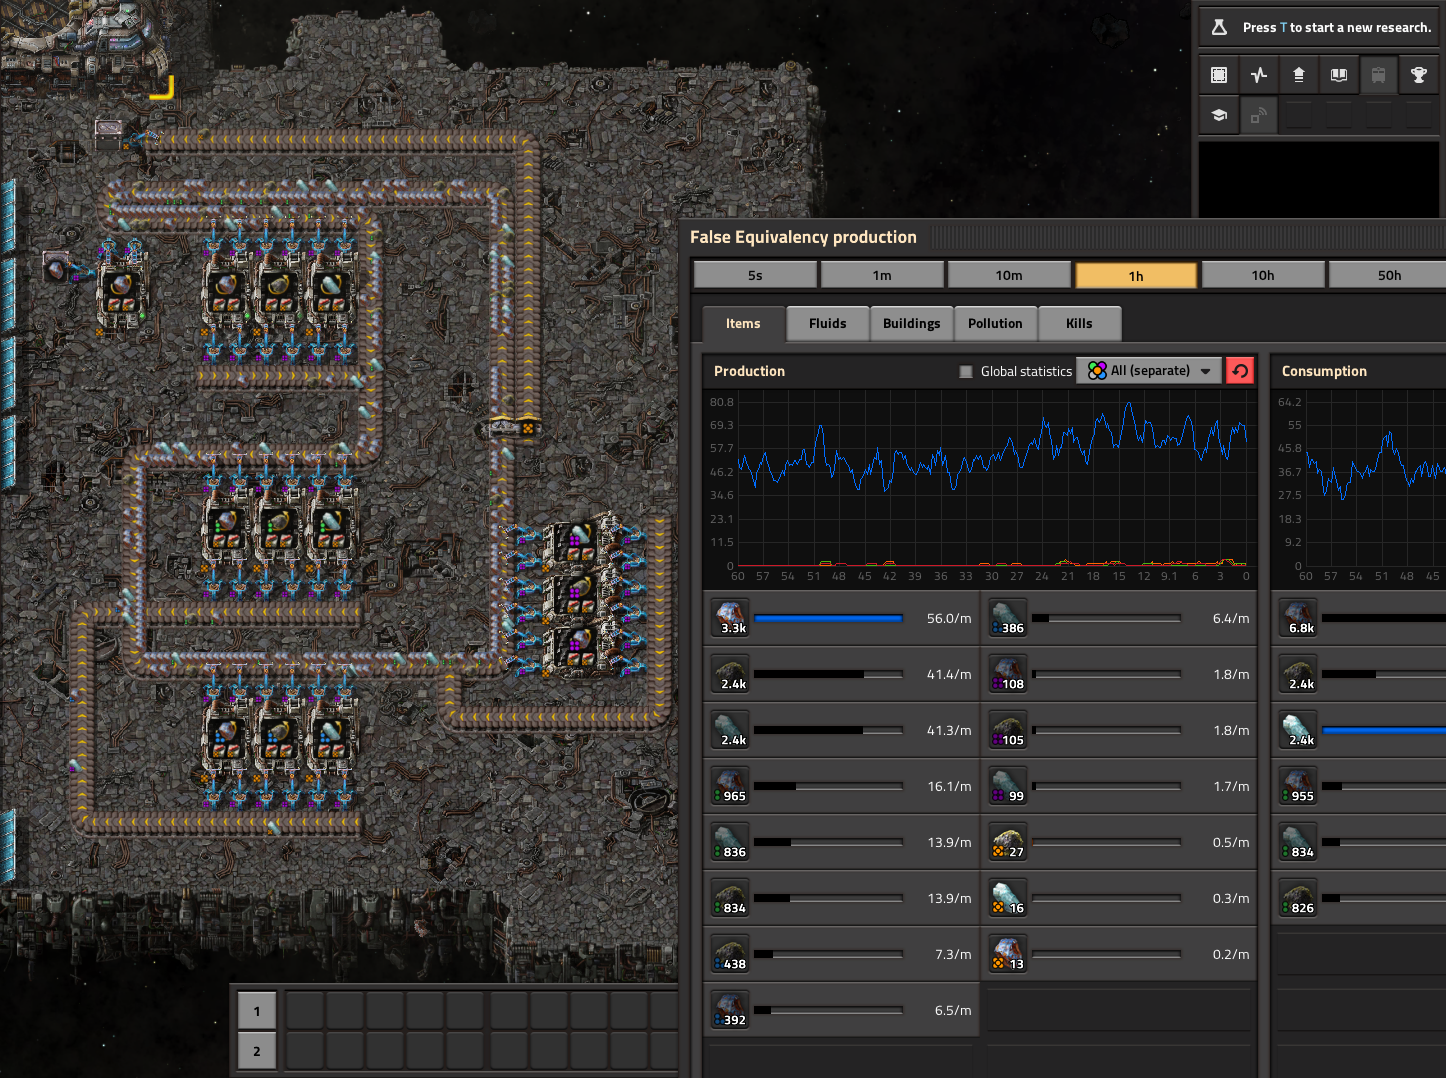Click the '6.4/m' rate value
The image size is (1446, 1078).
(x=1231, y=618)
